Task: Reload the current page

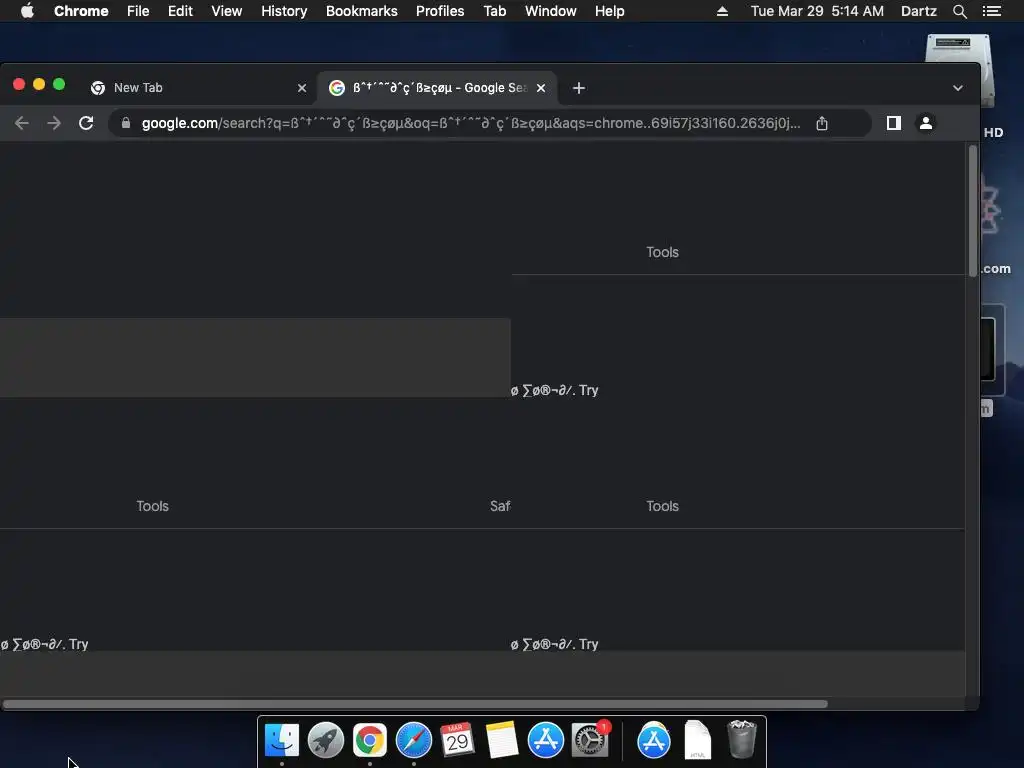Action: tap(86, 123)
